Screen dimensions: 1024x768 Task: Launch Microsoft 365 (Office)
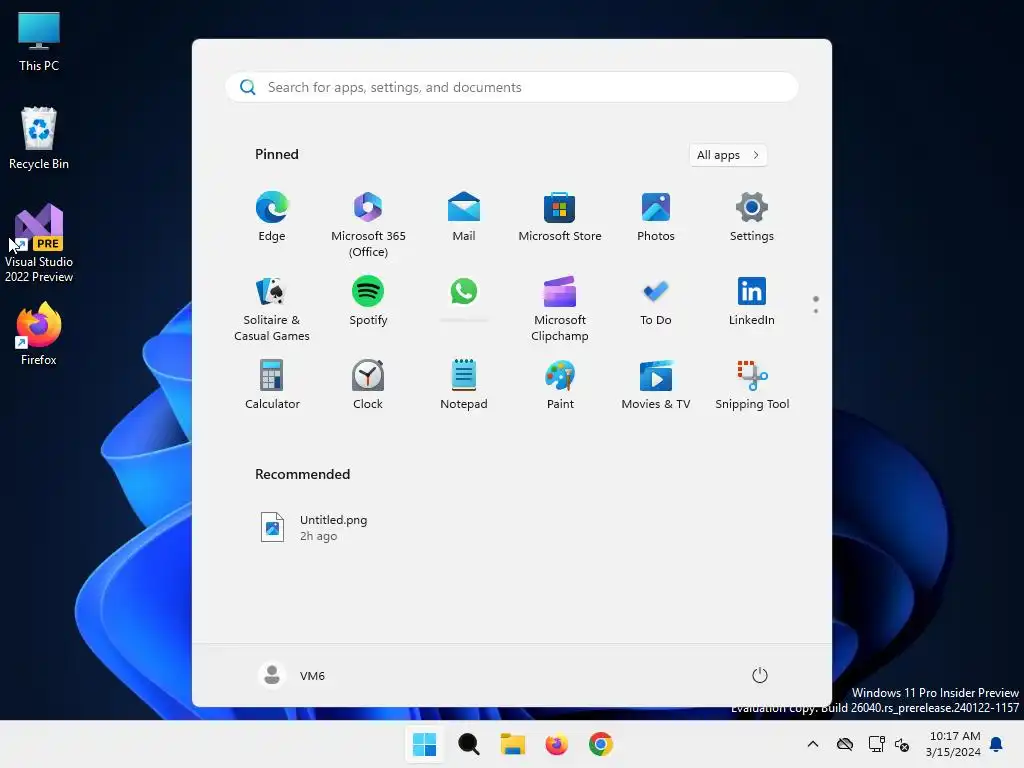click(x=368, y=224)
